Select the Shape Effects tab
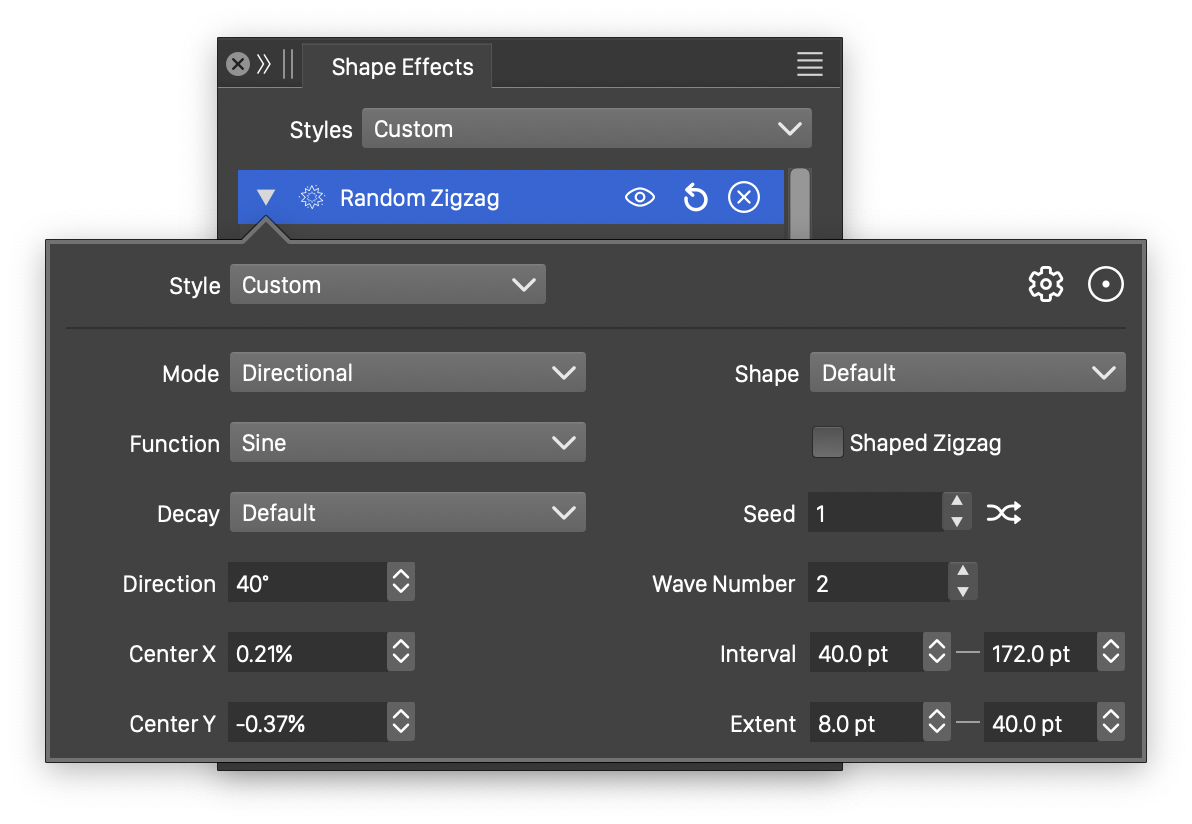Viewport: 1192px width, 824px height. [x=402, y=67]
